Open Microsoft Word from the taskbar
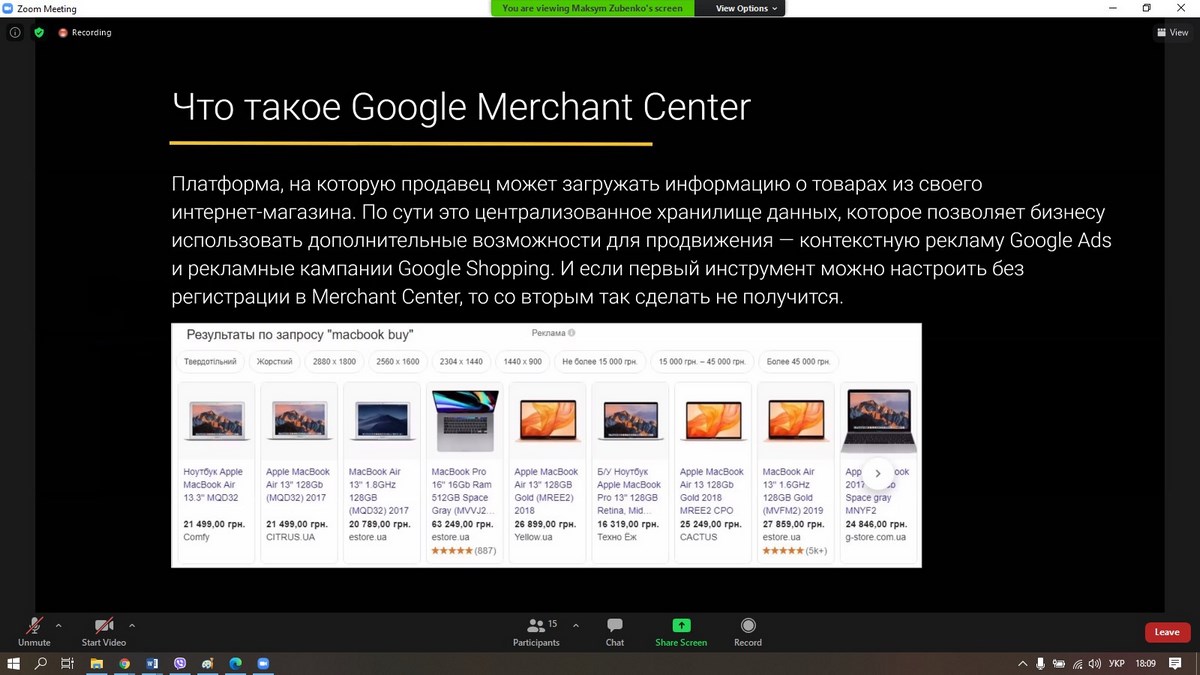1200x675 pixels. pyautogui.click(x=152, y=663)
